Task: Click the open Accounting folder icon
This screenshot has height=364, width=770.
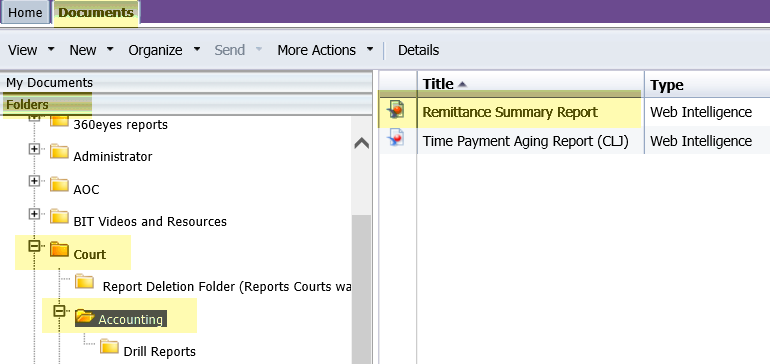Action: click(85, 317)
